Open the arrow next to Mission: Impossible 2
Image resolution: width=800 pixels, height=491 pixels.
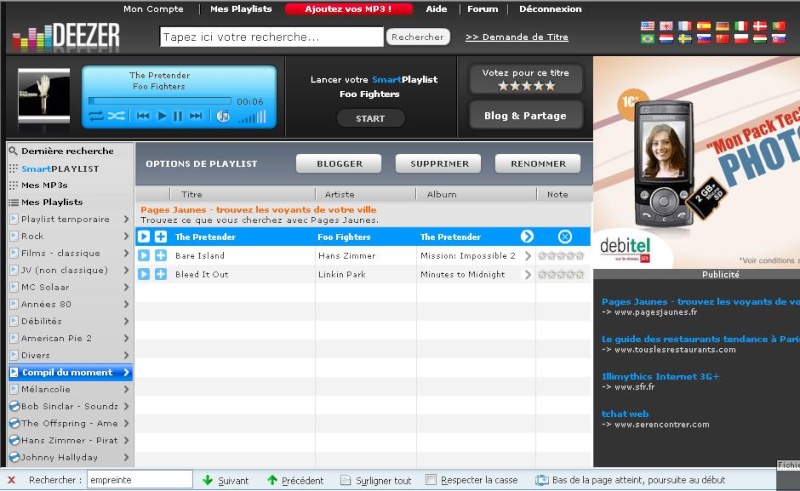point(528,255)
